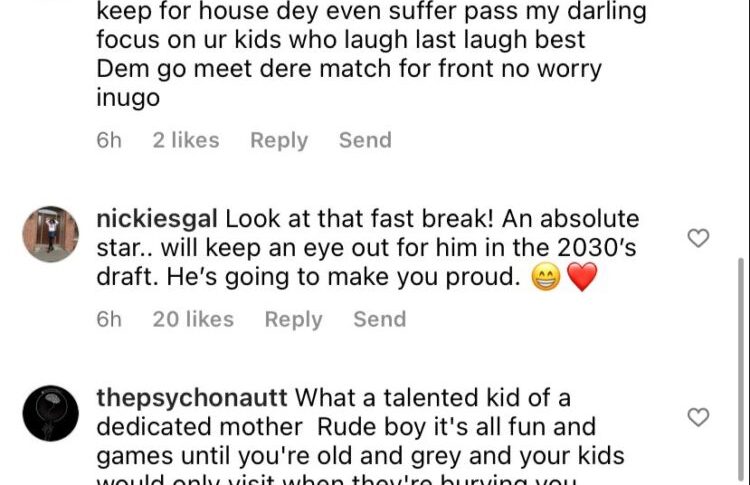Image resolution: width=750 pixels, height=485 pixels.
Task: Show who gave the 2 likes
Action: [x=185, y=140]
